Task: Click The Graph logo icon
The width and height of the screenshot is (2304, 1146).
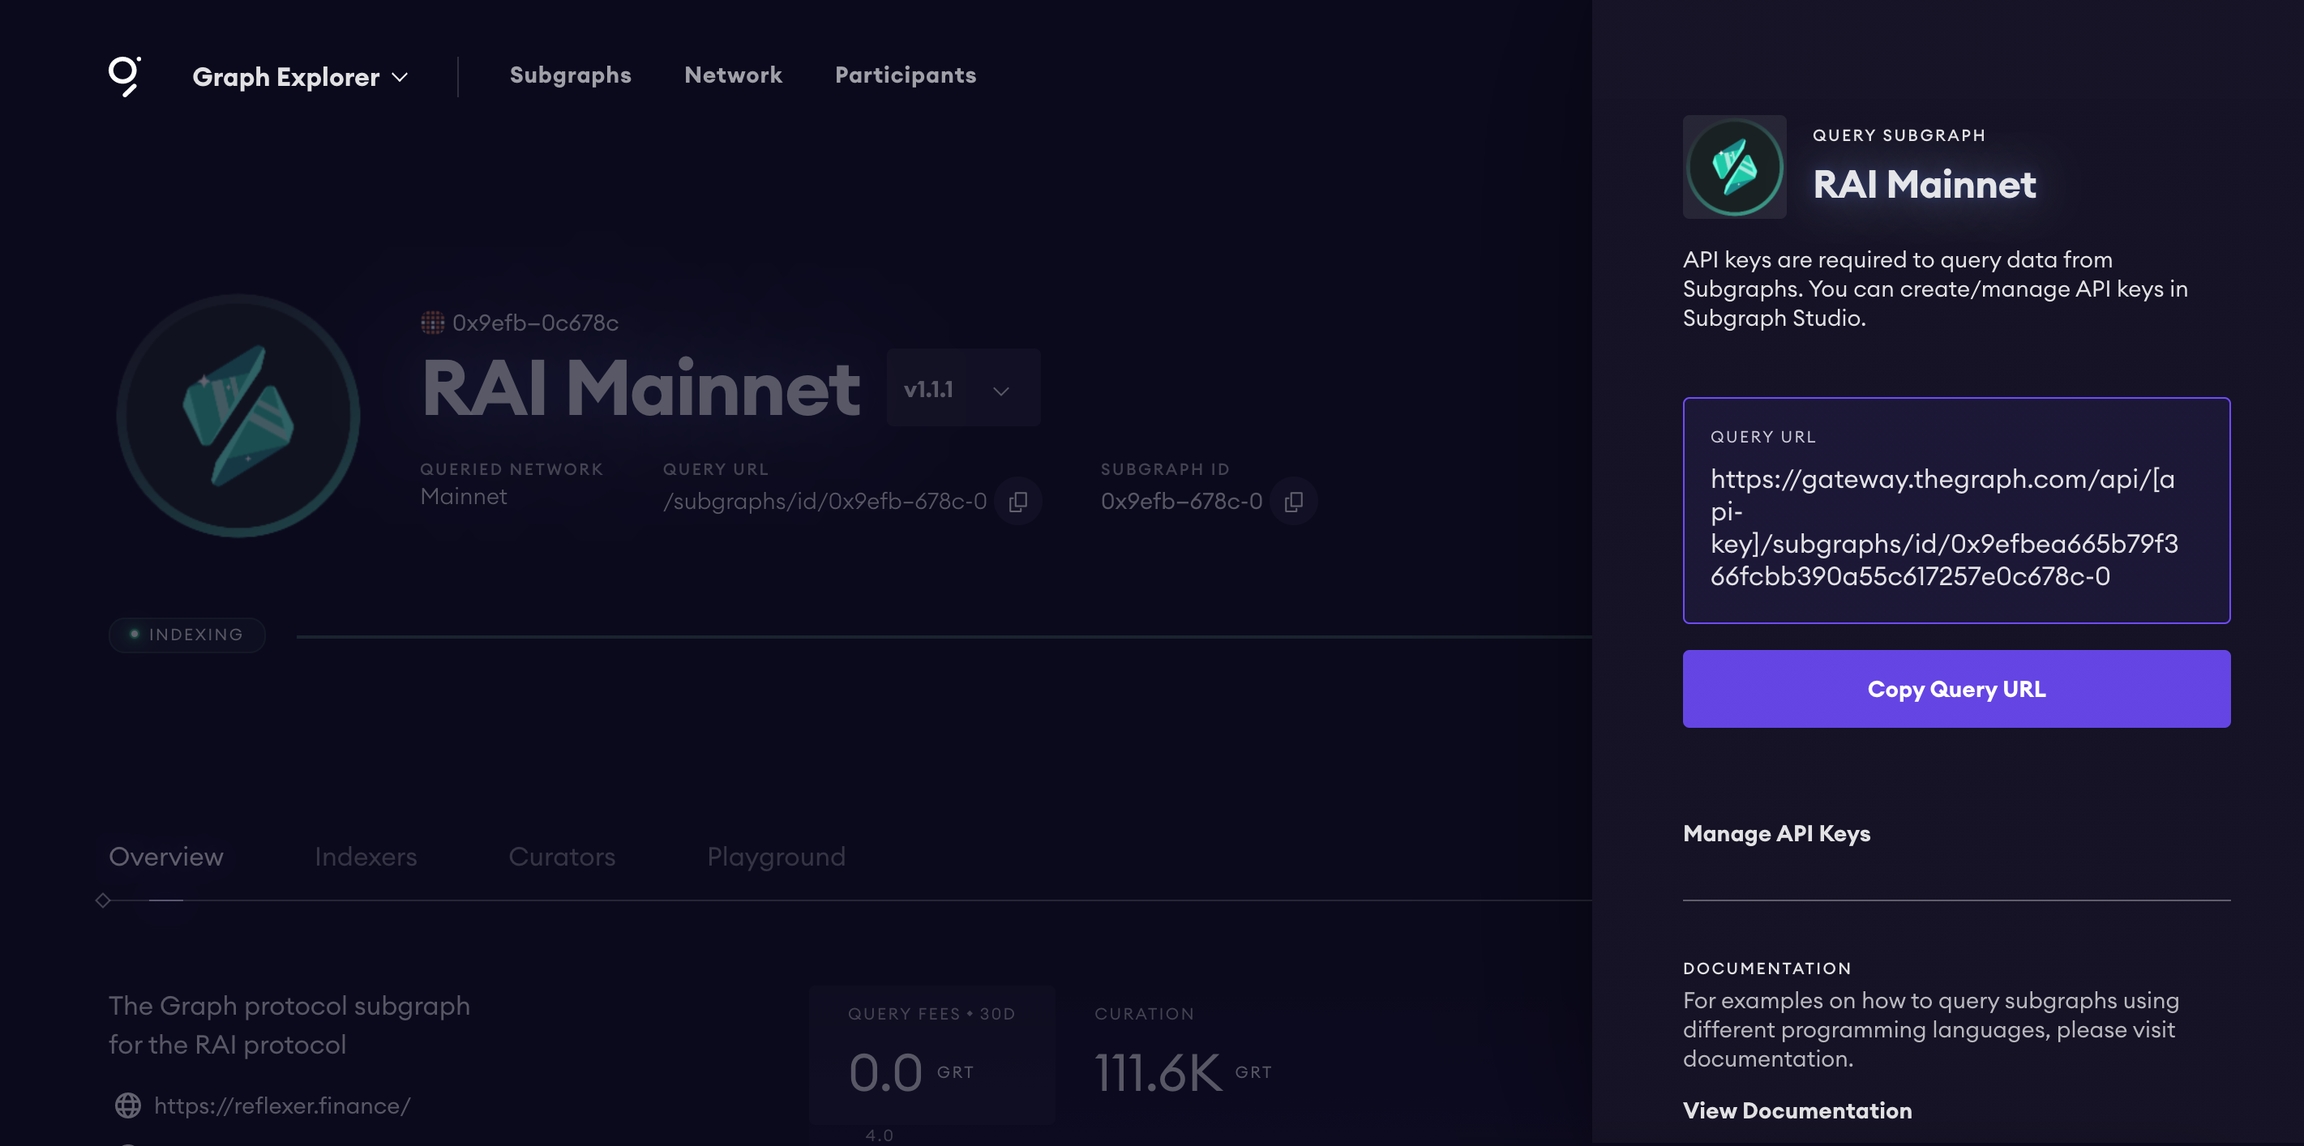Action: point(125,76)
